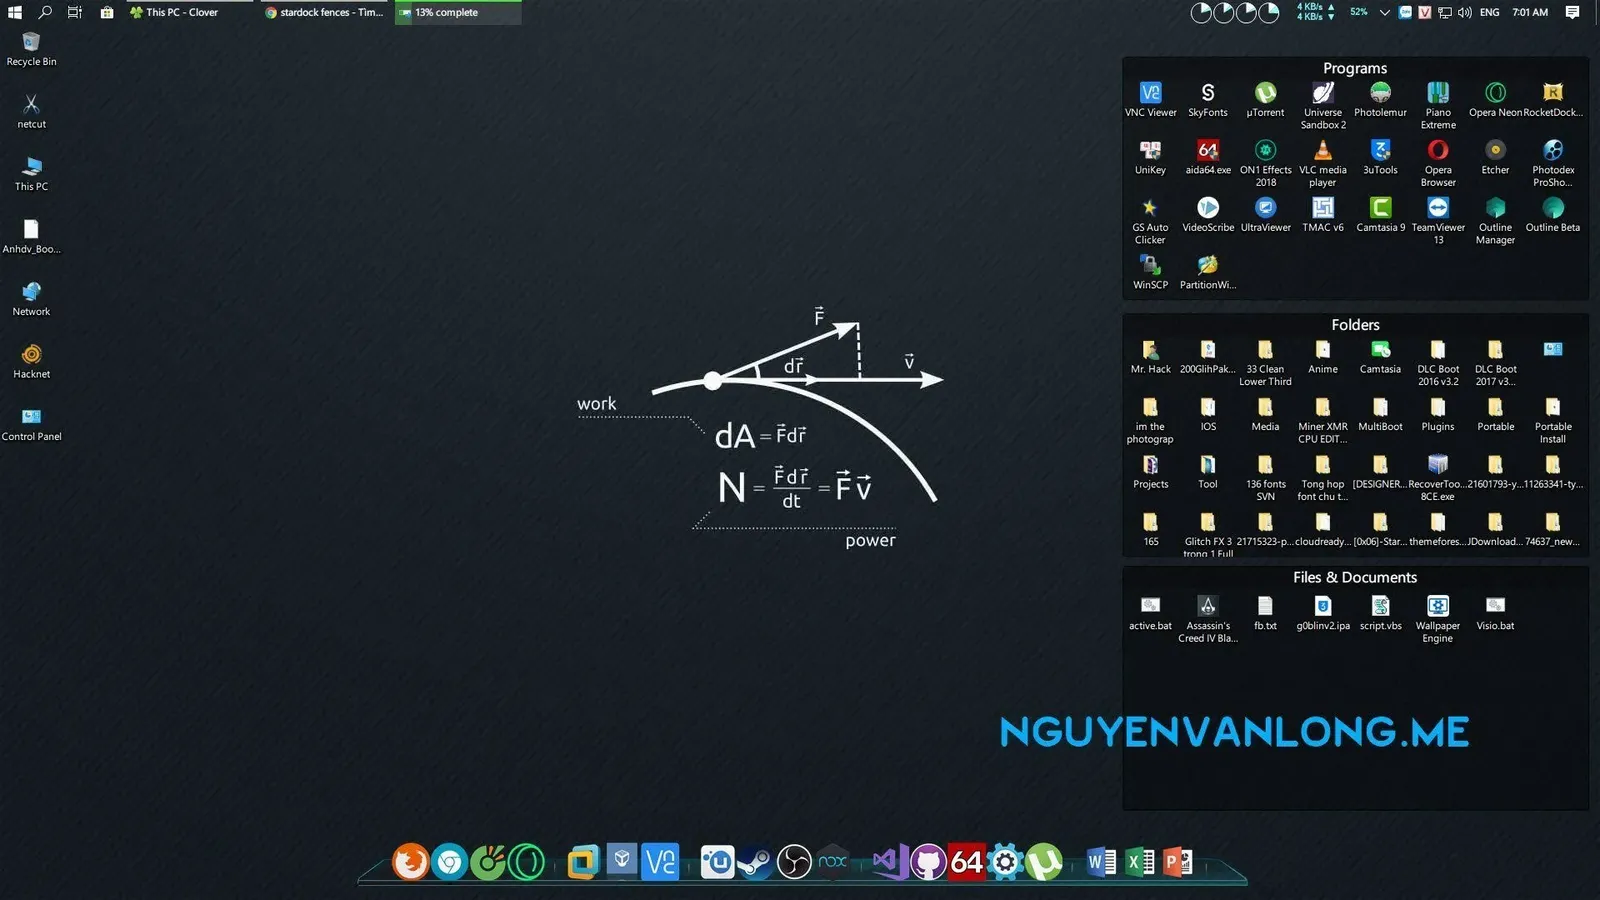Open the Windows Start menu
The width and height of the screenshot is (1600, 900).
15,12
